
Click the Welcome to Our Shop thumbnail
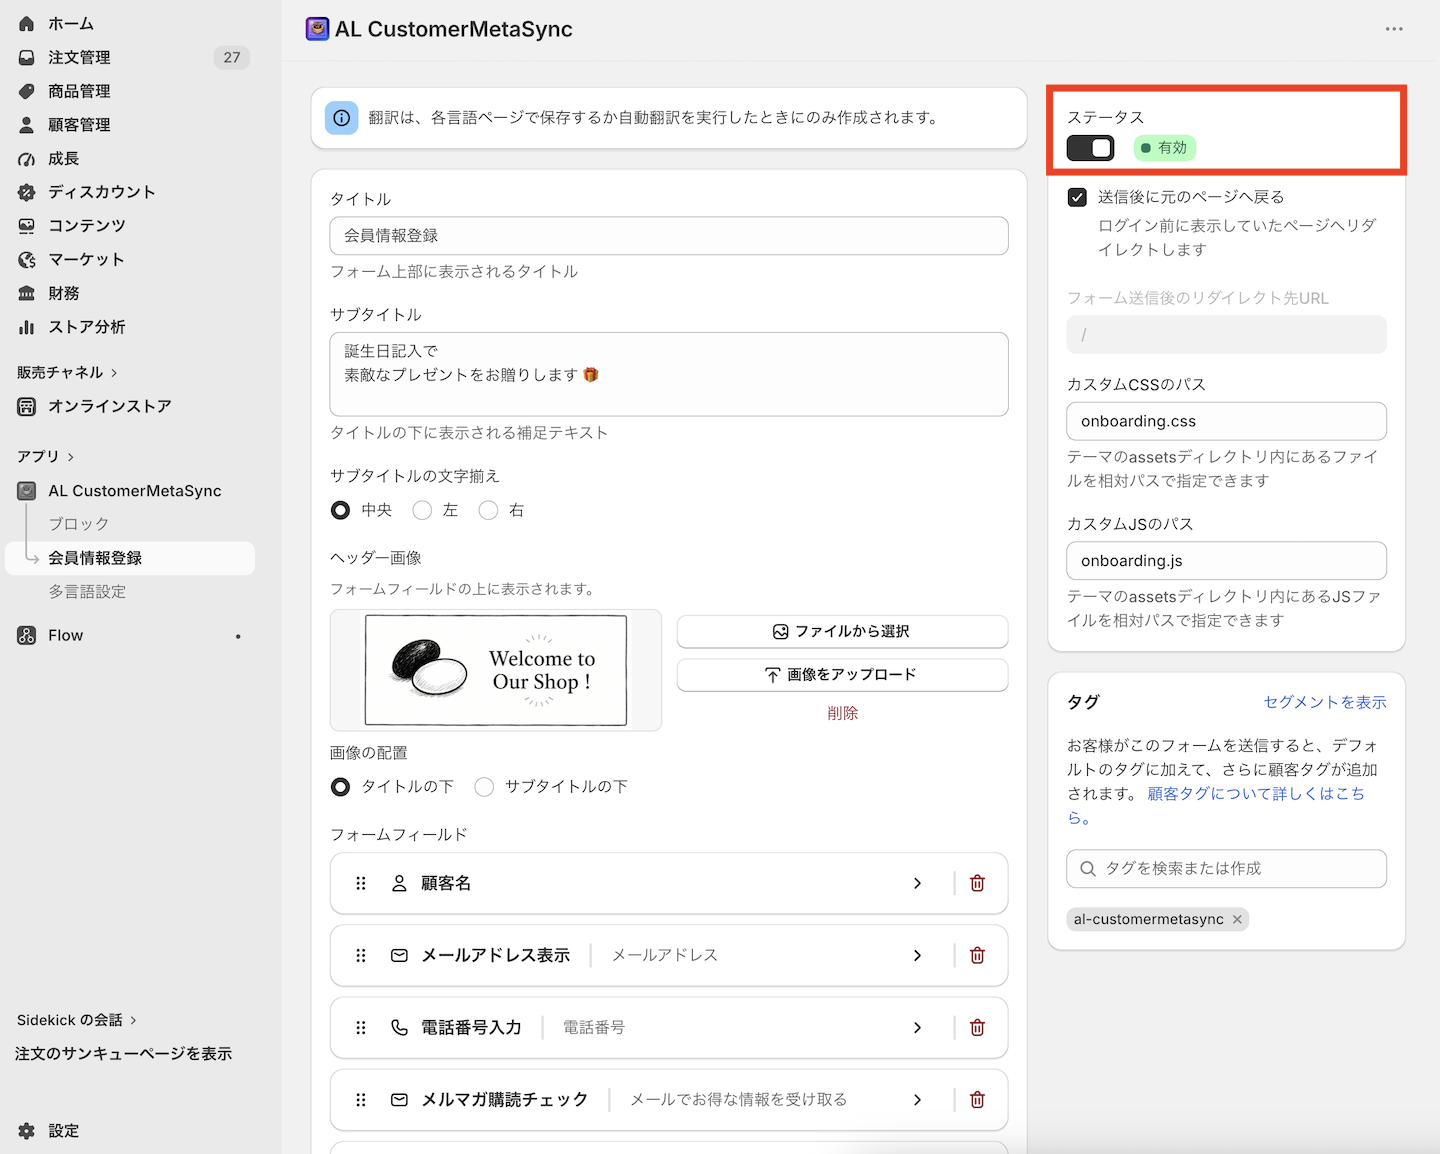coord(496,670)
